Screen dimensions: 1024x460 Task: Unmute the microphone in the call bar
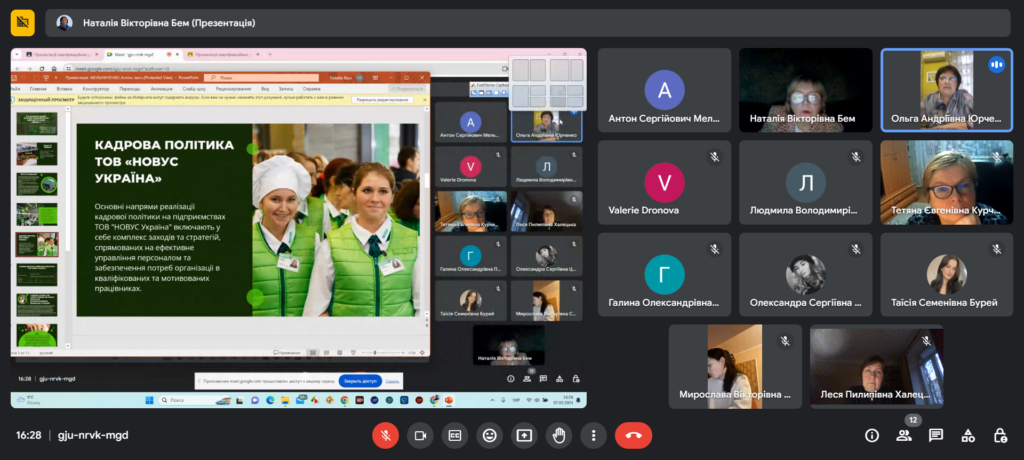[385, 435]
